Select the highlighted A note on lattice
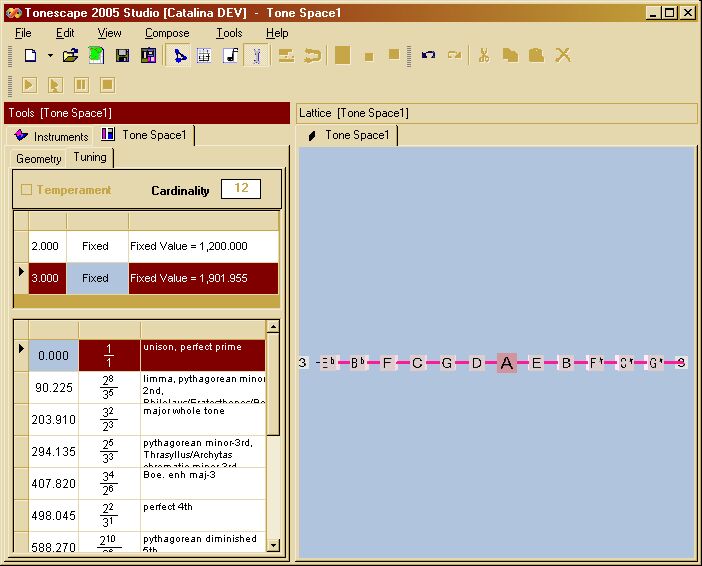 point(506,363)
